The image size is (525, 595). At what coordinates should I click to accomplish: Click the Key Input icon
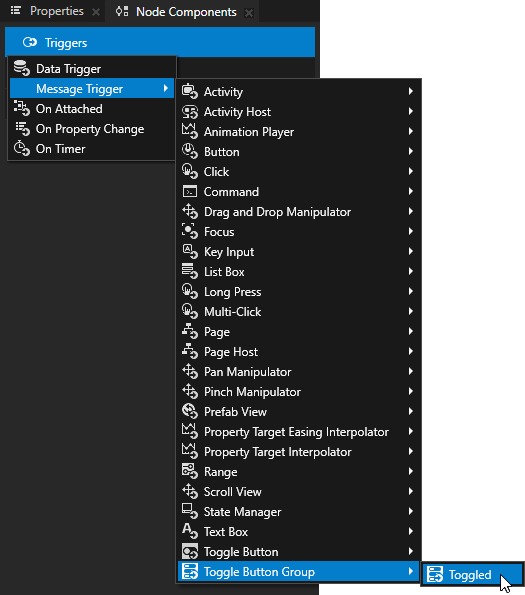190,251
